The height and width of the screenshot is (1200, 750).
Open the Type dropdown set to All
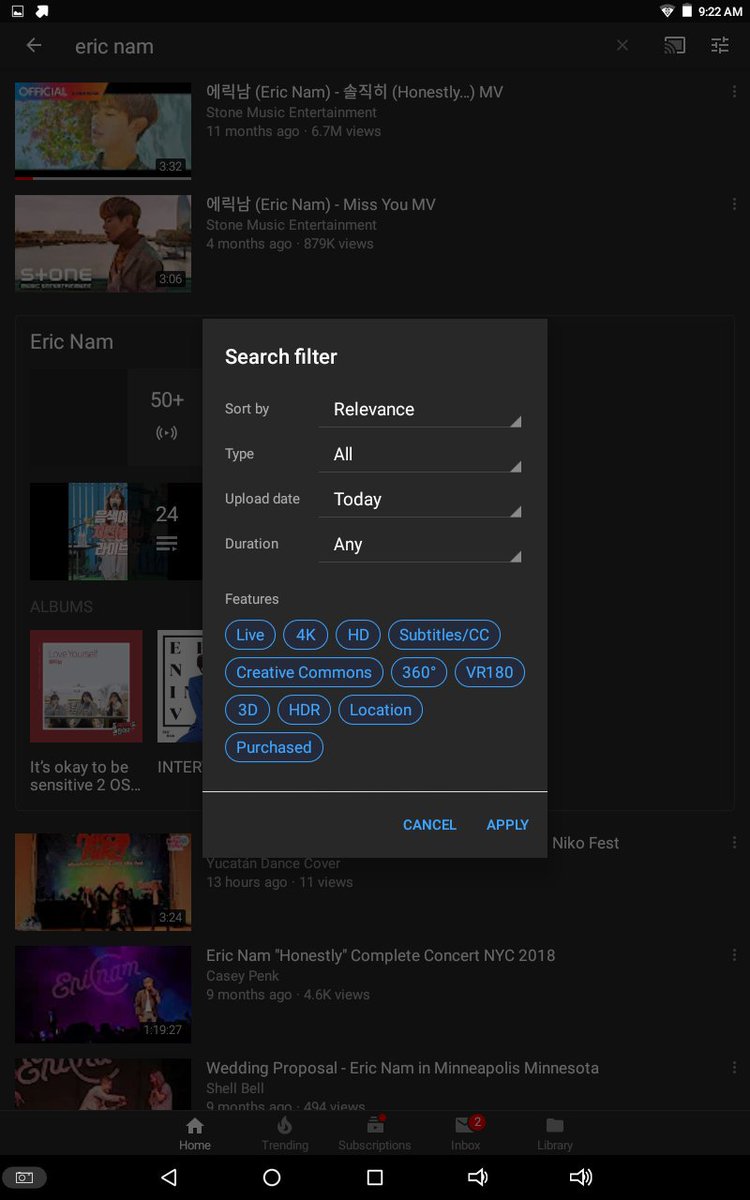pos(420,454)
